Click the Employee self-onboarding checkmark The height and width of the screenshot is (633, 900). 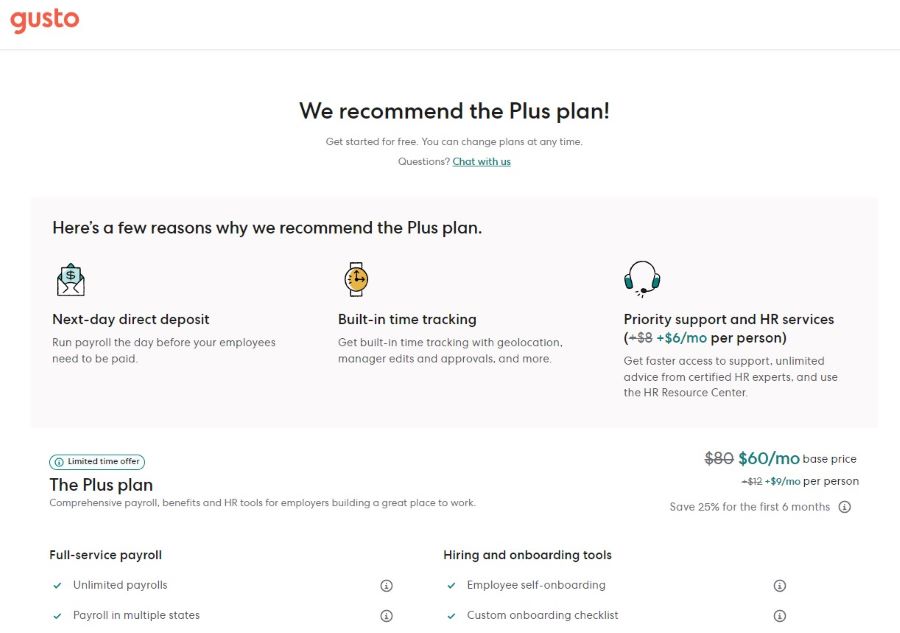click(x=451, y=585)
